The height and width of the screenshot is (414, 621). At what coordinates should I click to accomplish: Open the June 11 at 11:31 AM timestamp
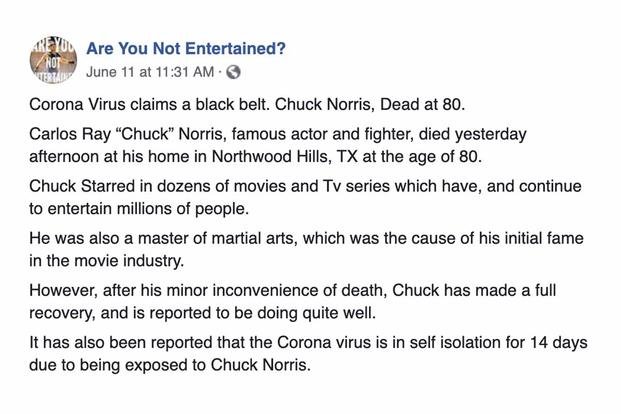click(150, 72)
